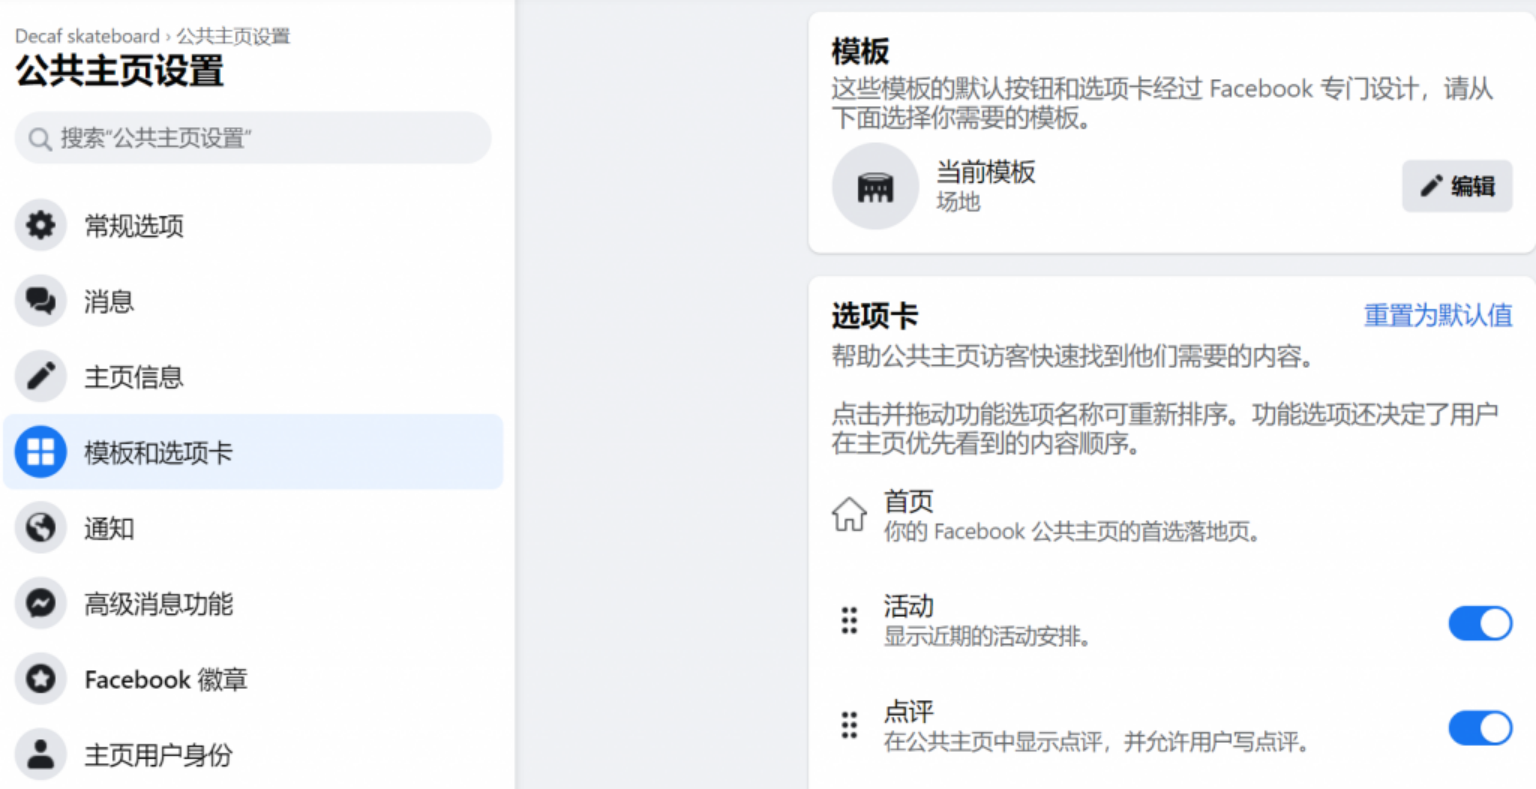Turn off the 活动 tab toggle

(x=1480, y=623)
